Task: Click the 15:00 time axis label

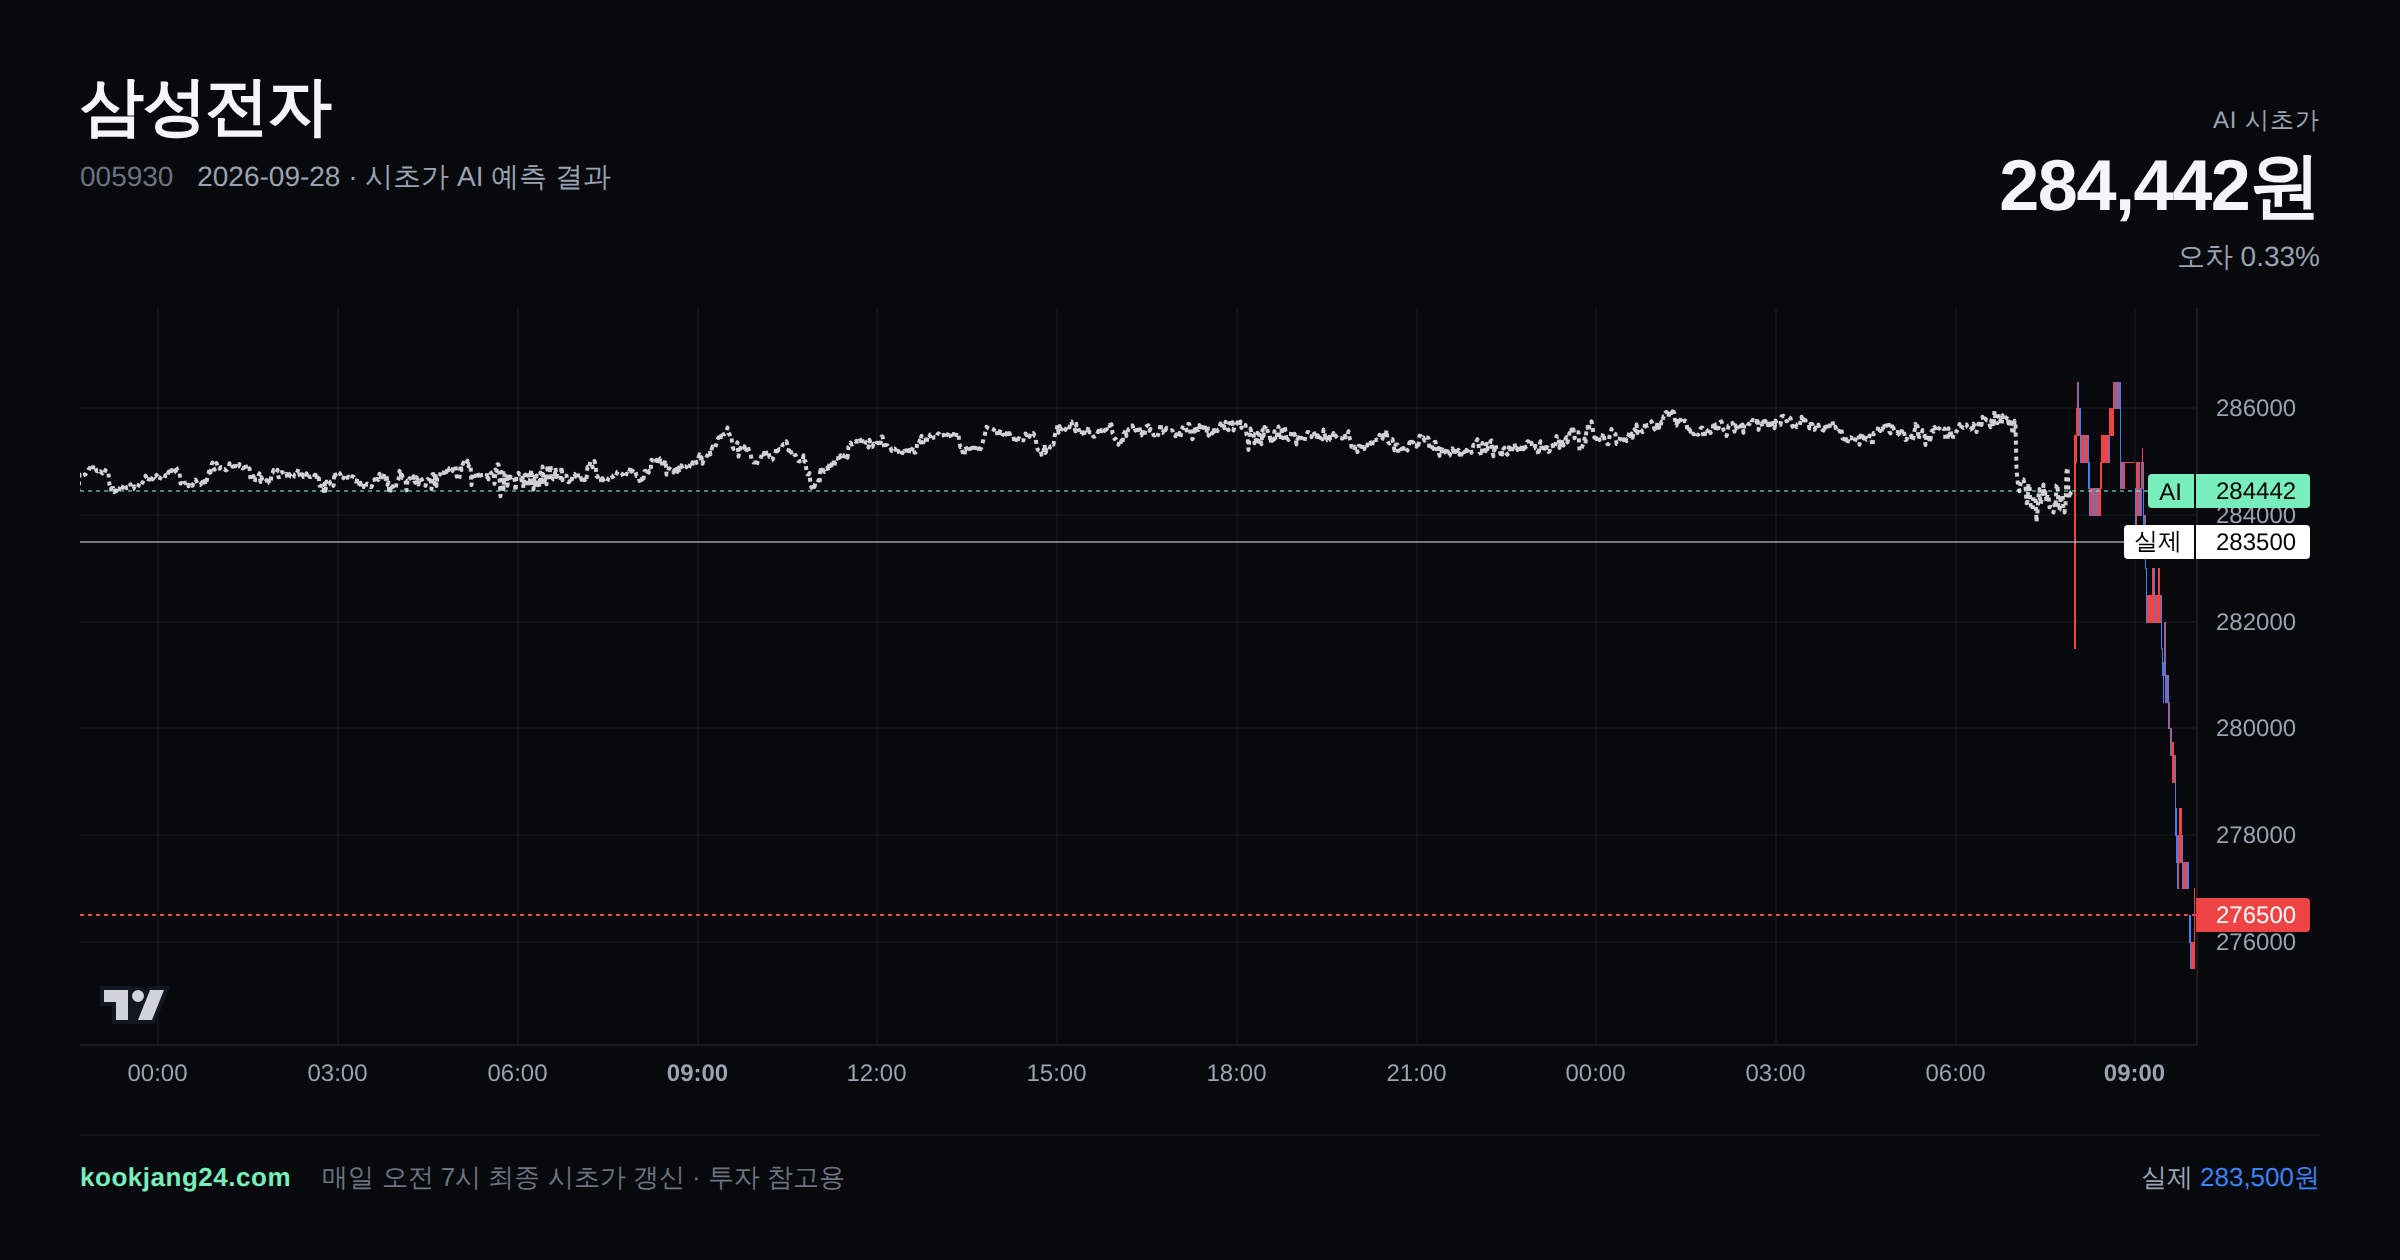Action: coord(1056,1073)
